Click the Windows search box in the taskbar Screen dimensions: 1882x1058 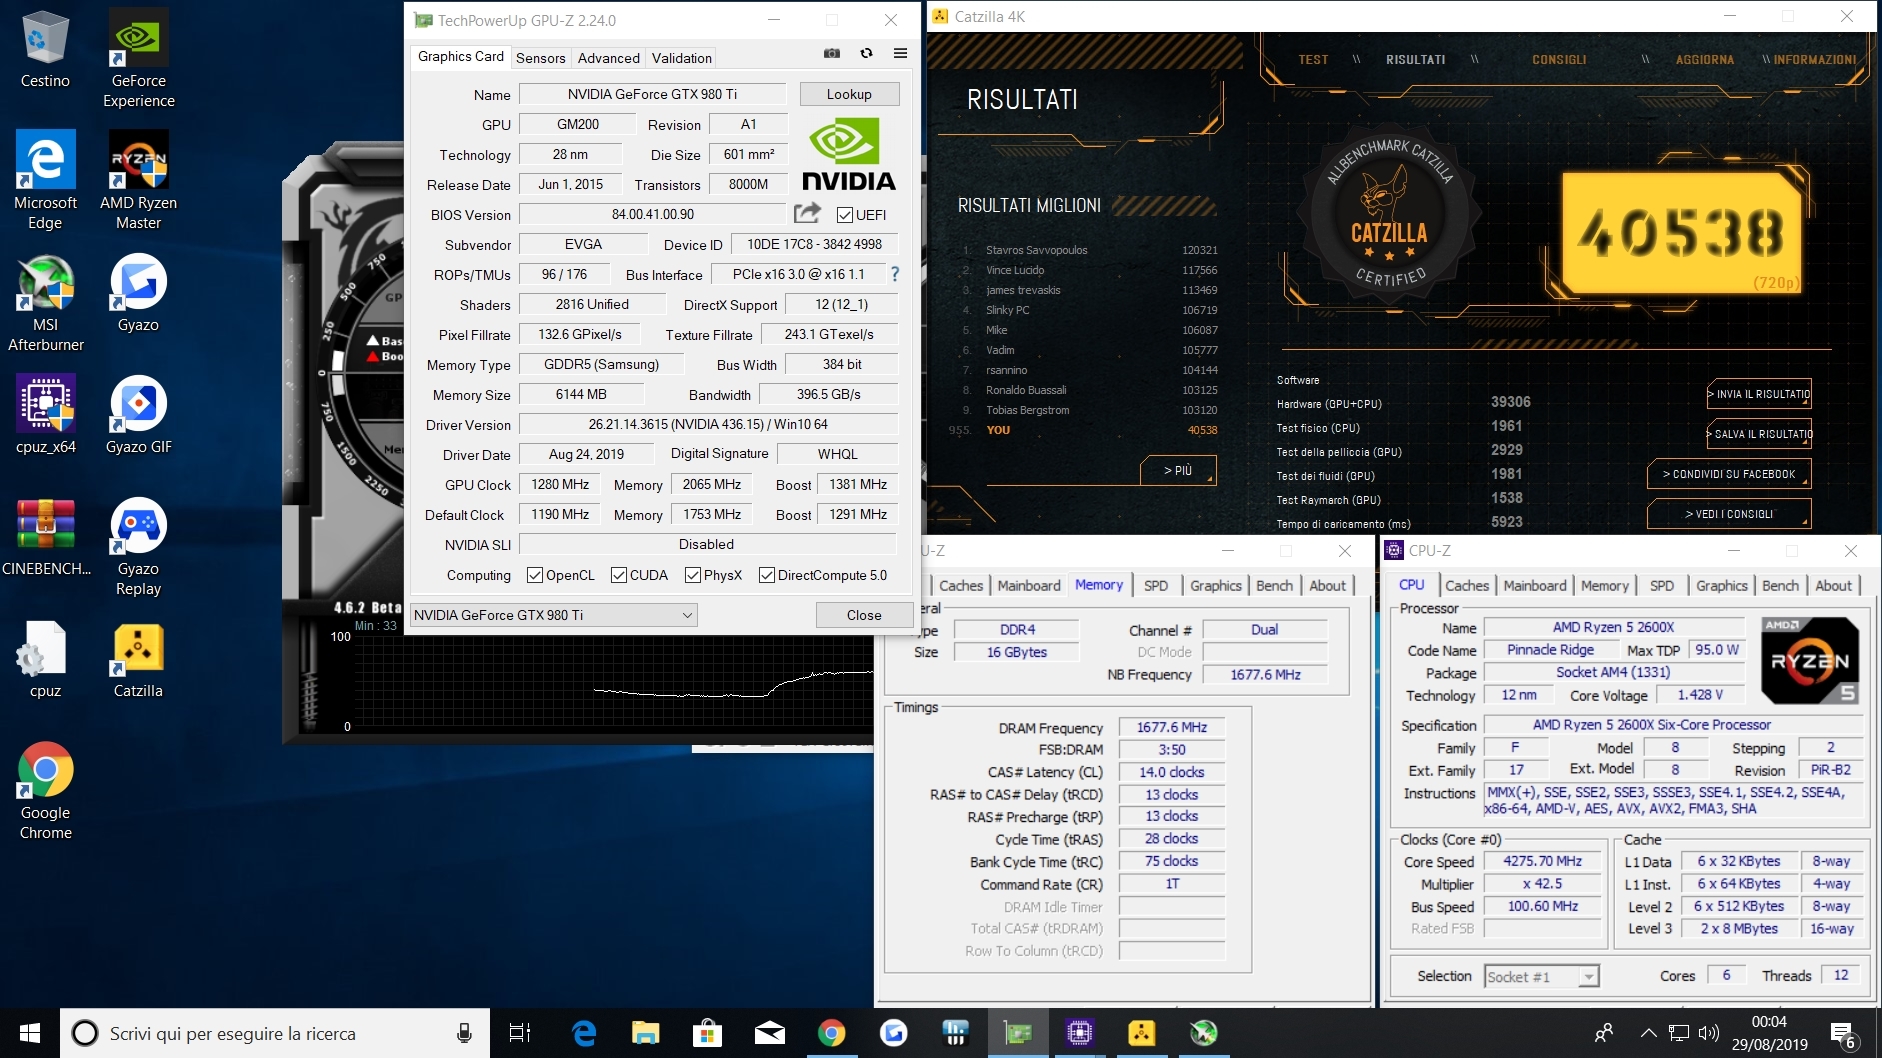[275, 1033]
